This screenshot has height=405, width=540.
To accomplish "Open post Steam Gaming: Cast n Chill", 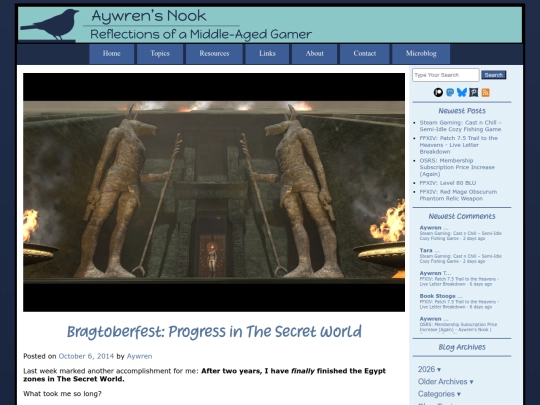I will [460, 126].
